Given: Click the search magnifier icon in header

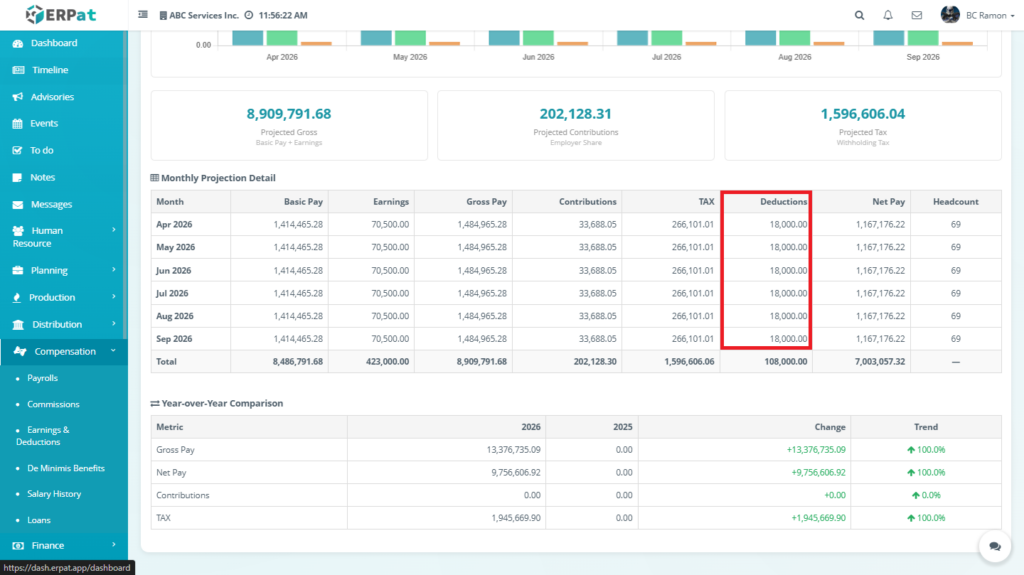Looking at the screenshot, I should [x=859, y=15].
